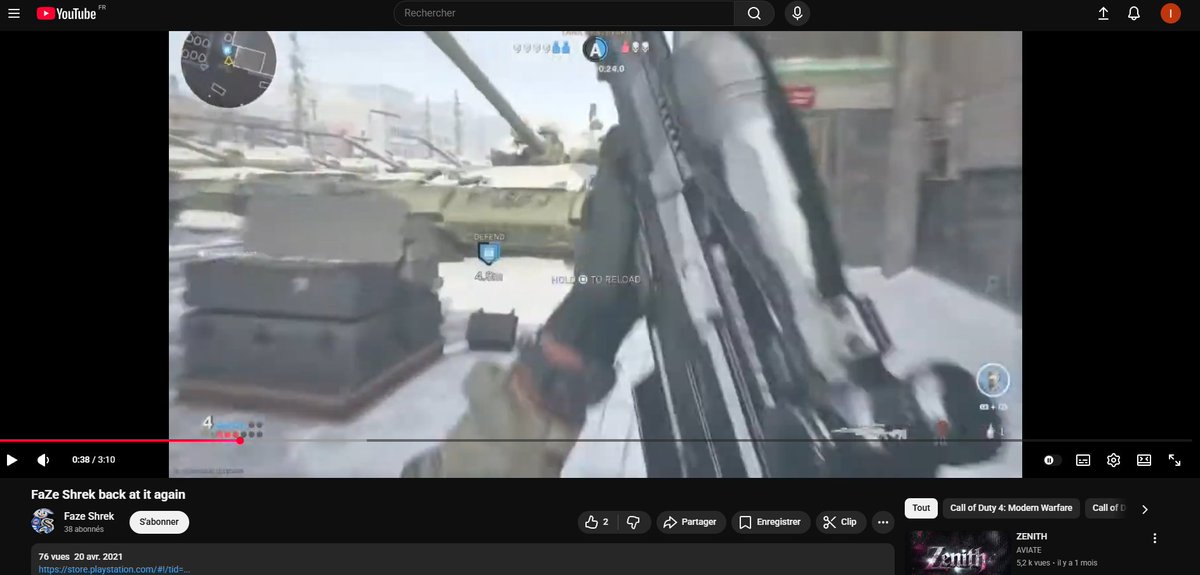Image resolution: width=1200 pixels, height=575 pixels.
Task: Click the 0:38 / 3:10 time display
Action: click(x=93, y=460)
